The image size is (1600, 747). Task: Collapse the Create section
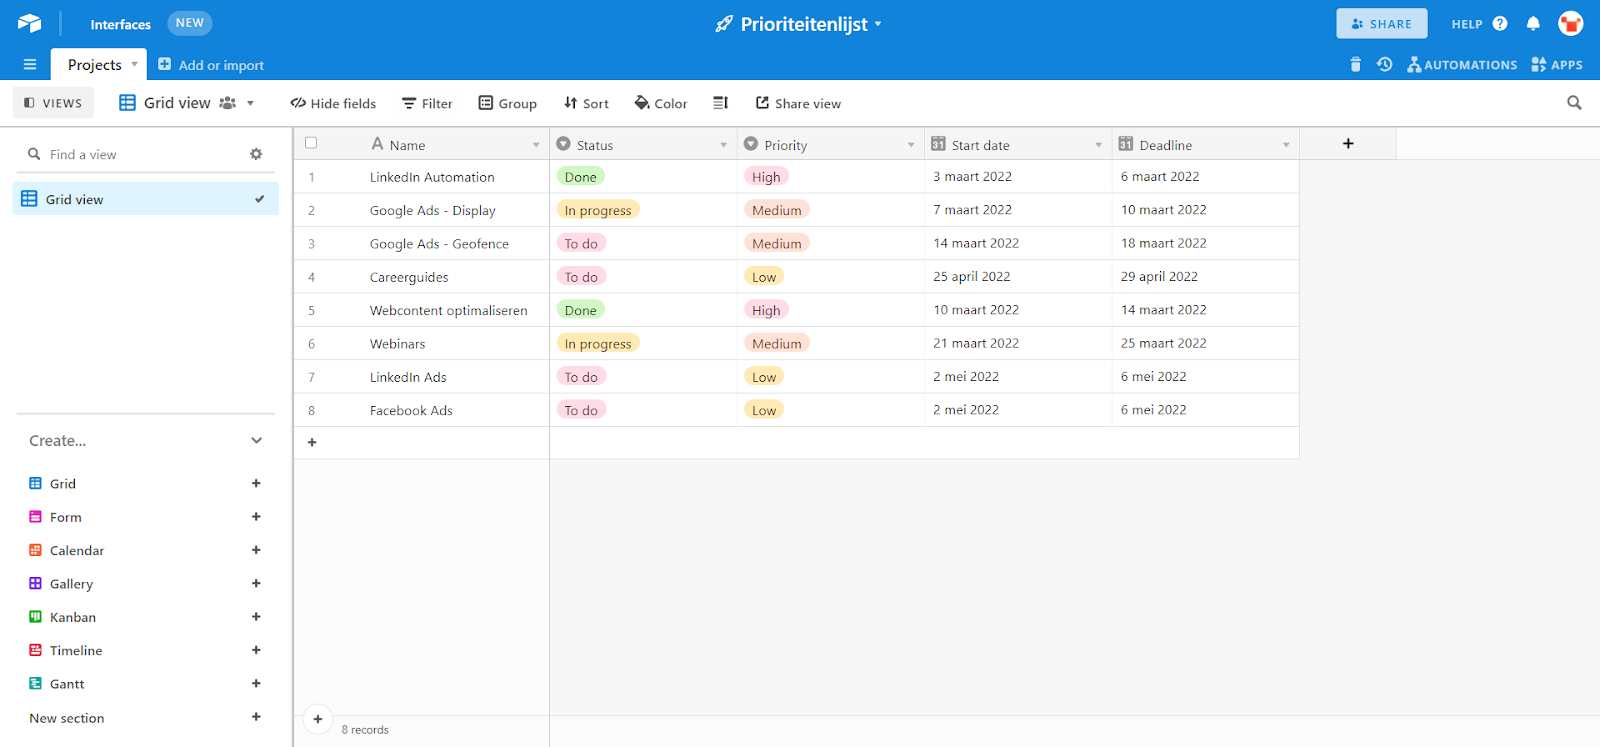[x=257, y=440]
